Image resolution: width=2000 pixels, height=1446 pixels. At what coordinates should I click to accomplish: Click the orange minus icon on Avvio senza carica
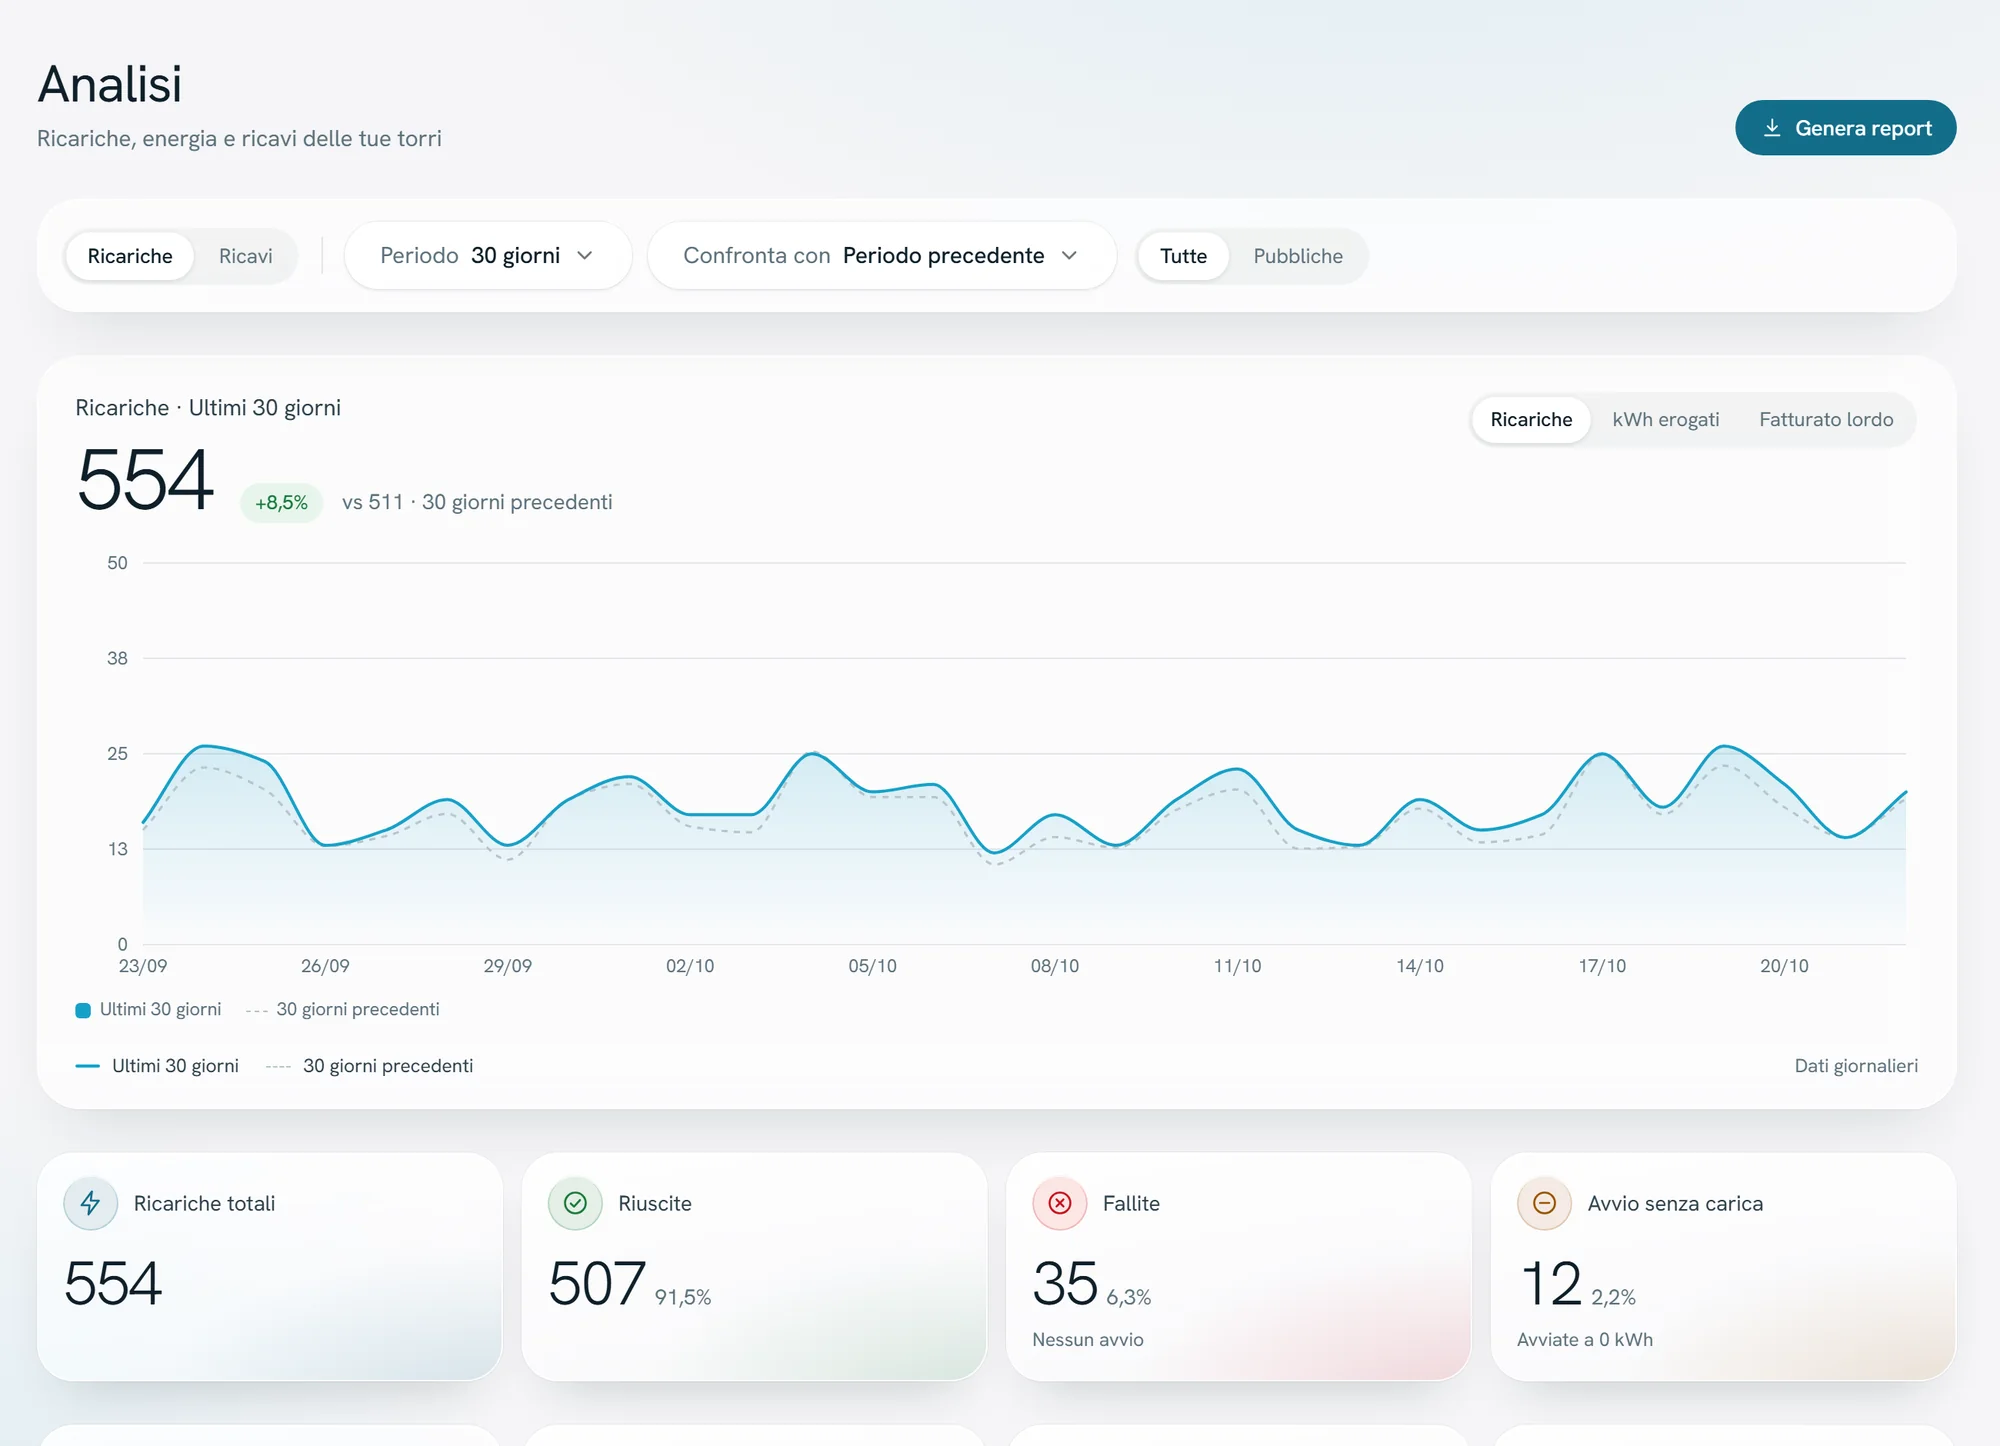[1544, 1203]
